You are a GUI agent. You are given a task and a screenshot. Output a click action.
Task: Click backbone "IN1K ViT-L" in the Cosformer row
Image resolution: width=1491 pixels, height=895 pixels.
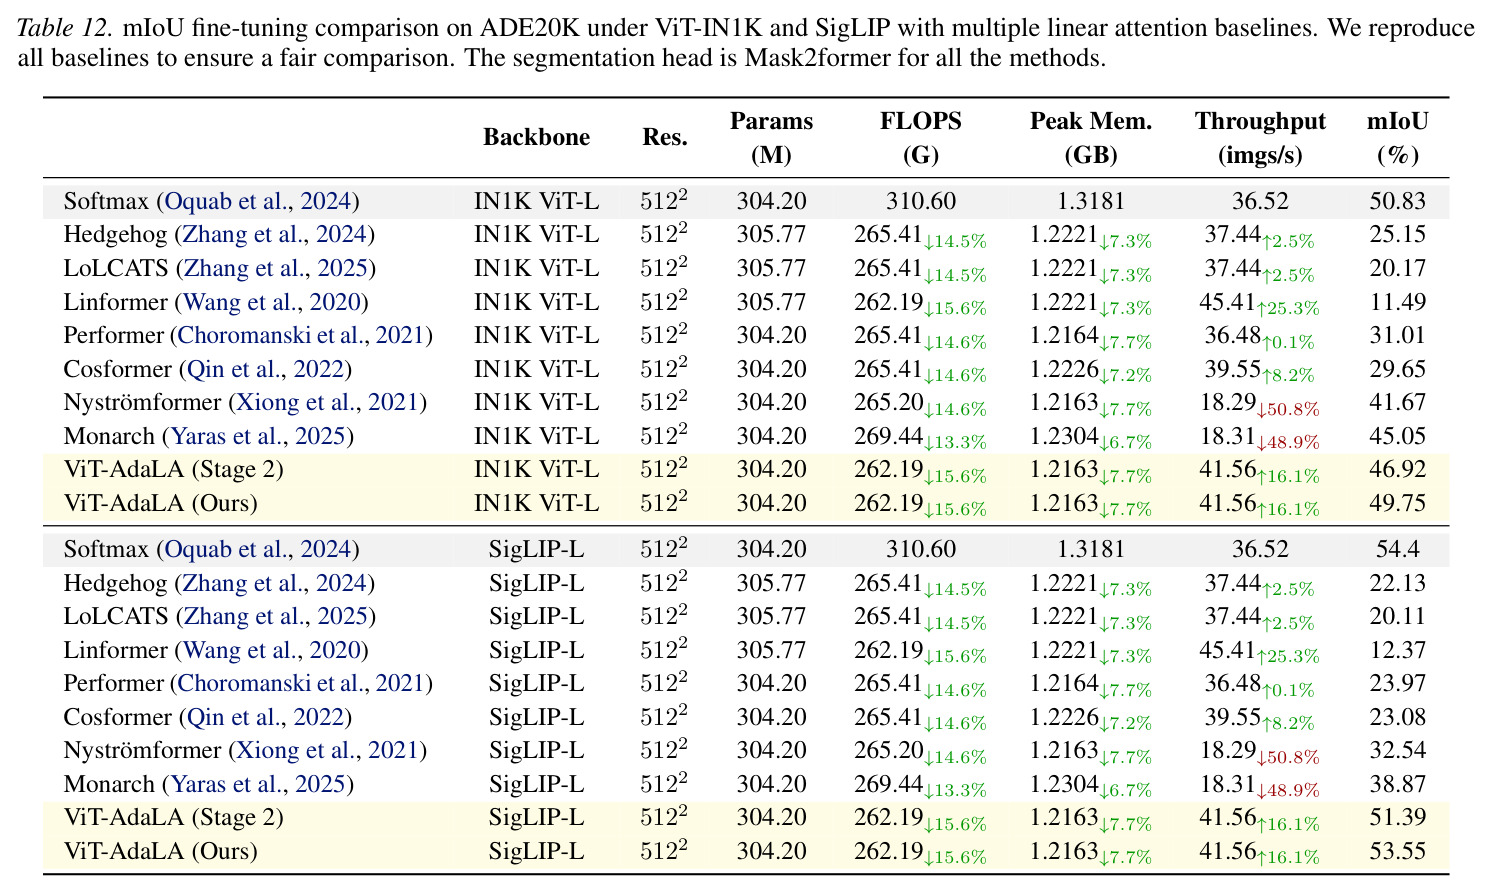537,369
